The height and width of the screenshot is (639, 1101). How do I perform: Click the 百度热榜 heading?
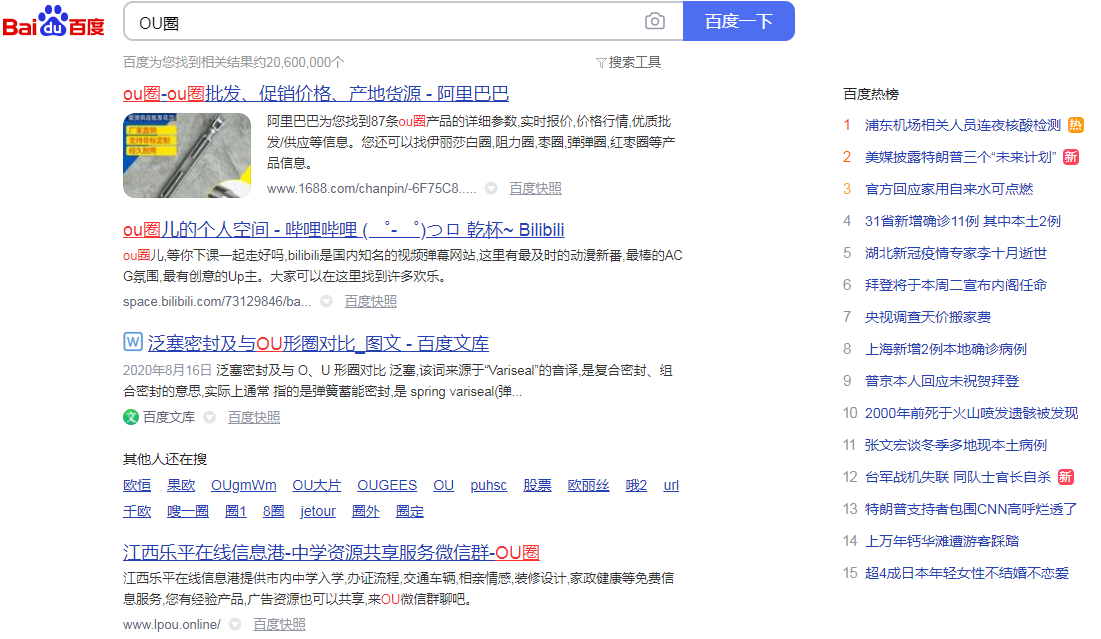871,94
